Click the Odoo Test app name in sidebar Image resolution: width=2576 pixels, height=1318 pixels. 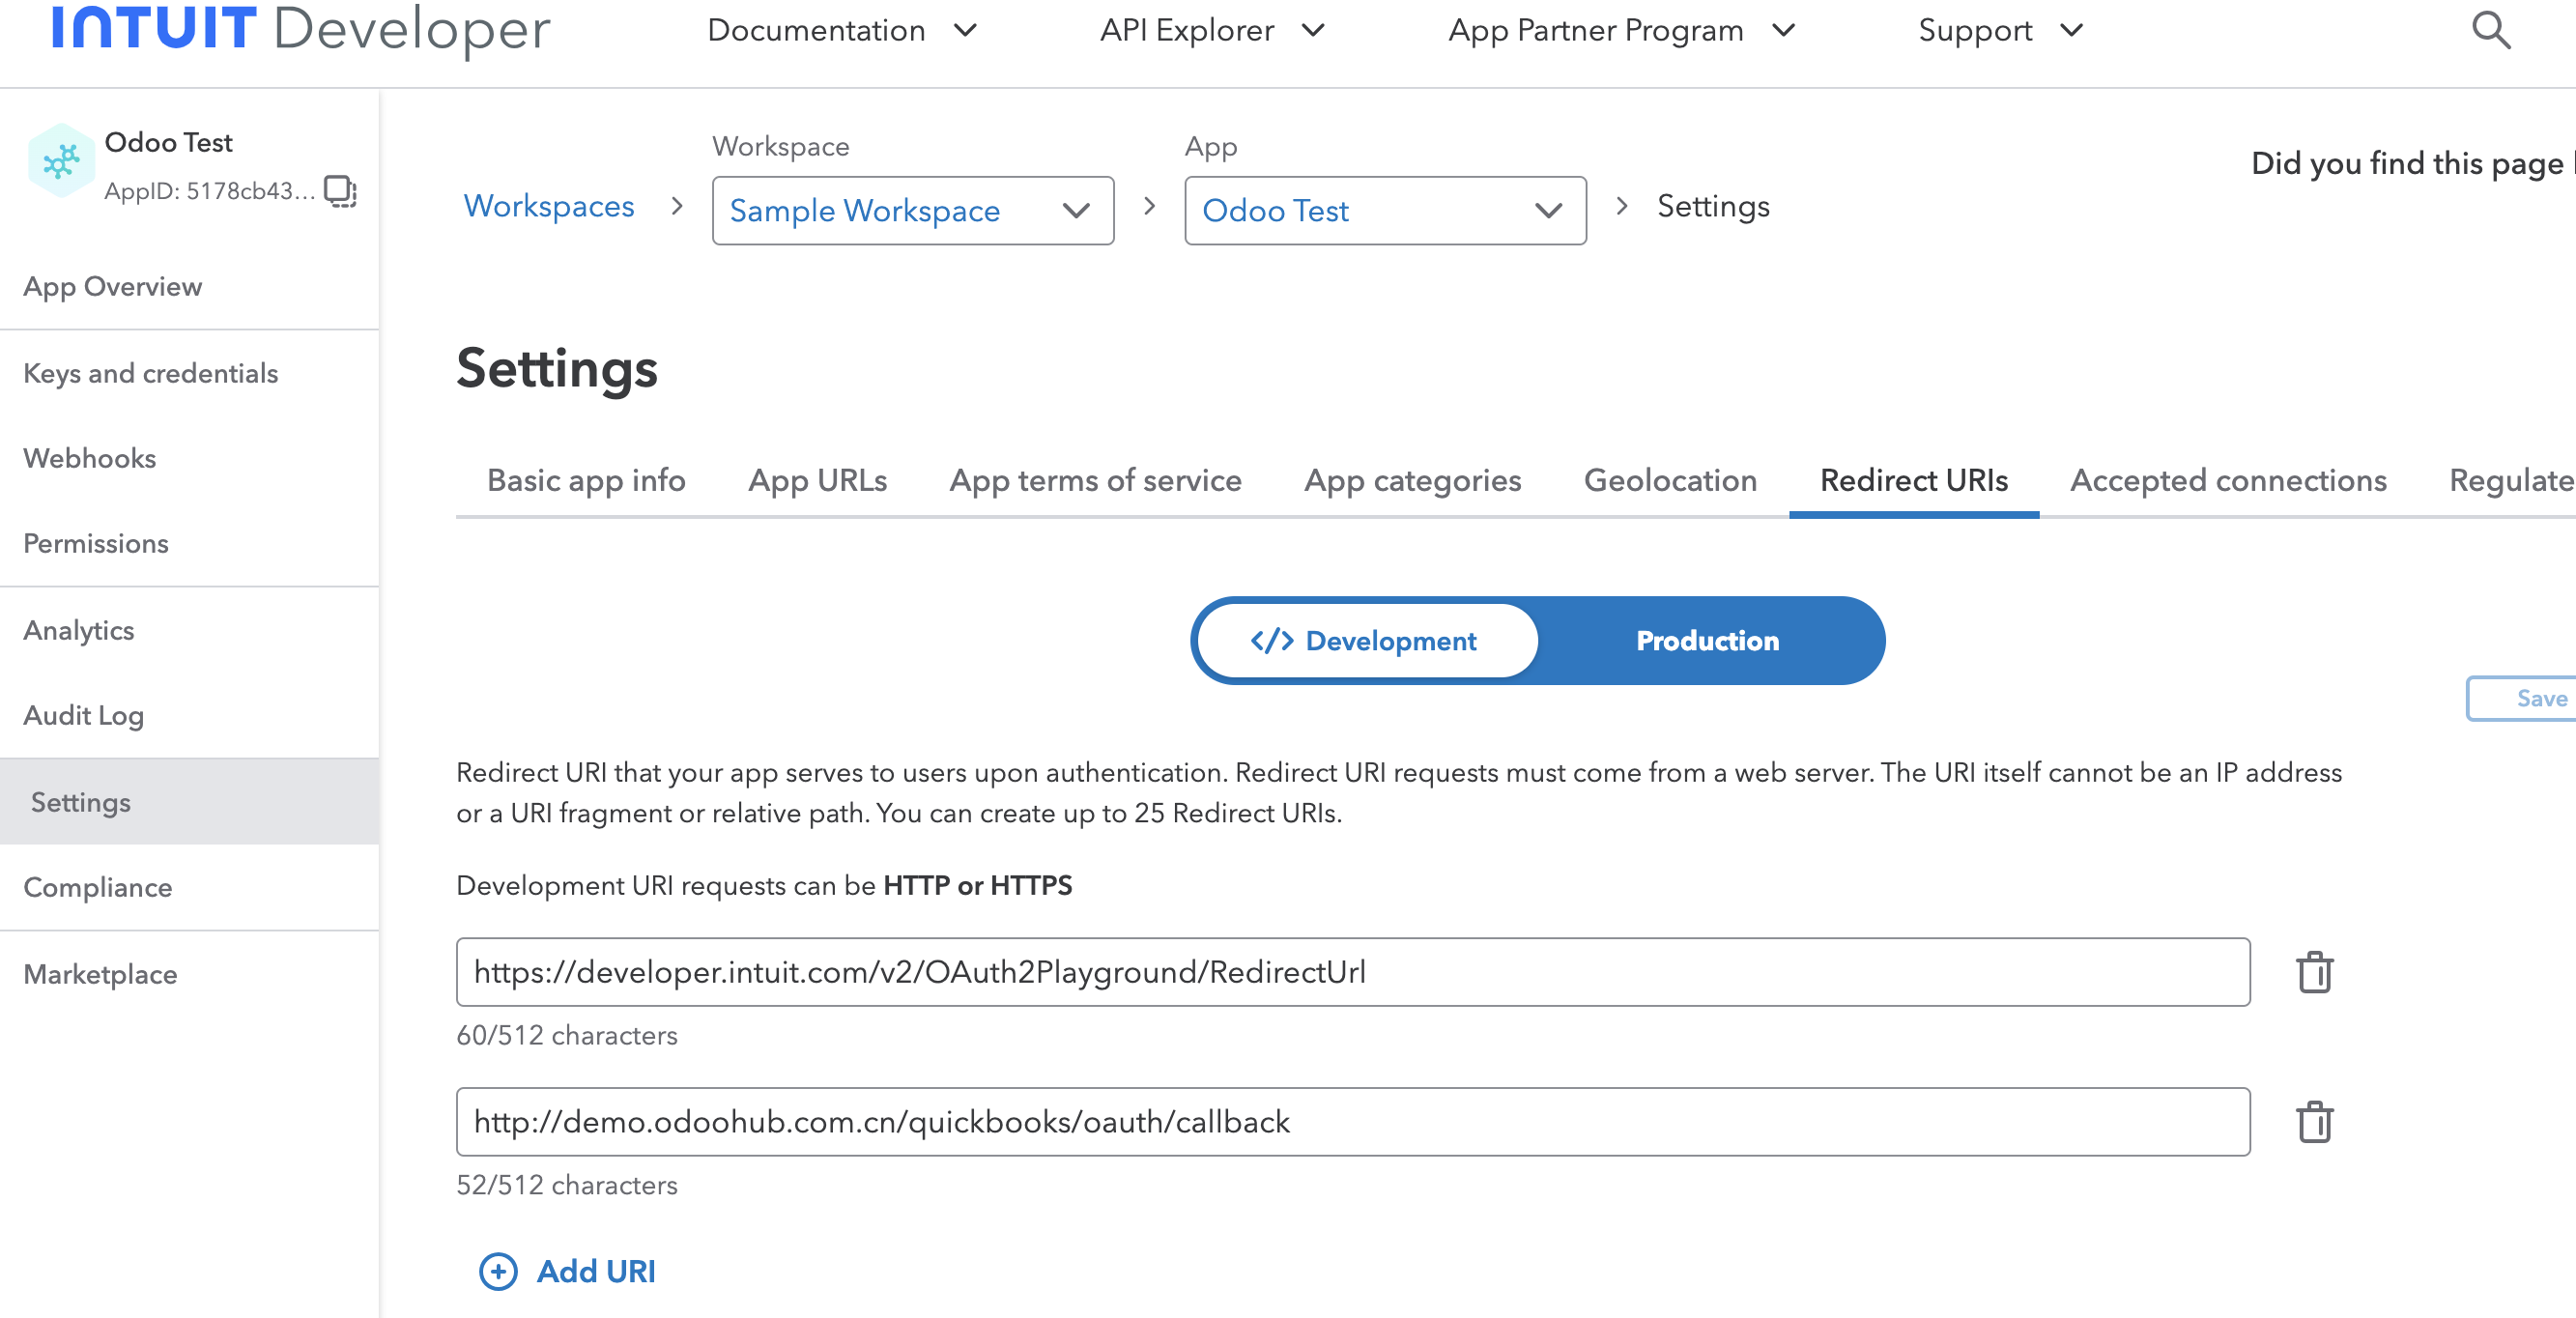pyautogui.click(x=168, y=142)
